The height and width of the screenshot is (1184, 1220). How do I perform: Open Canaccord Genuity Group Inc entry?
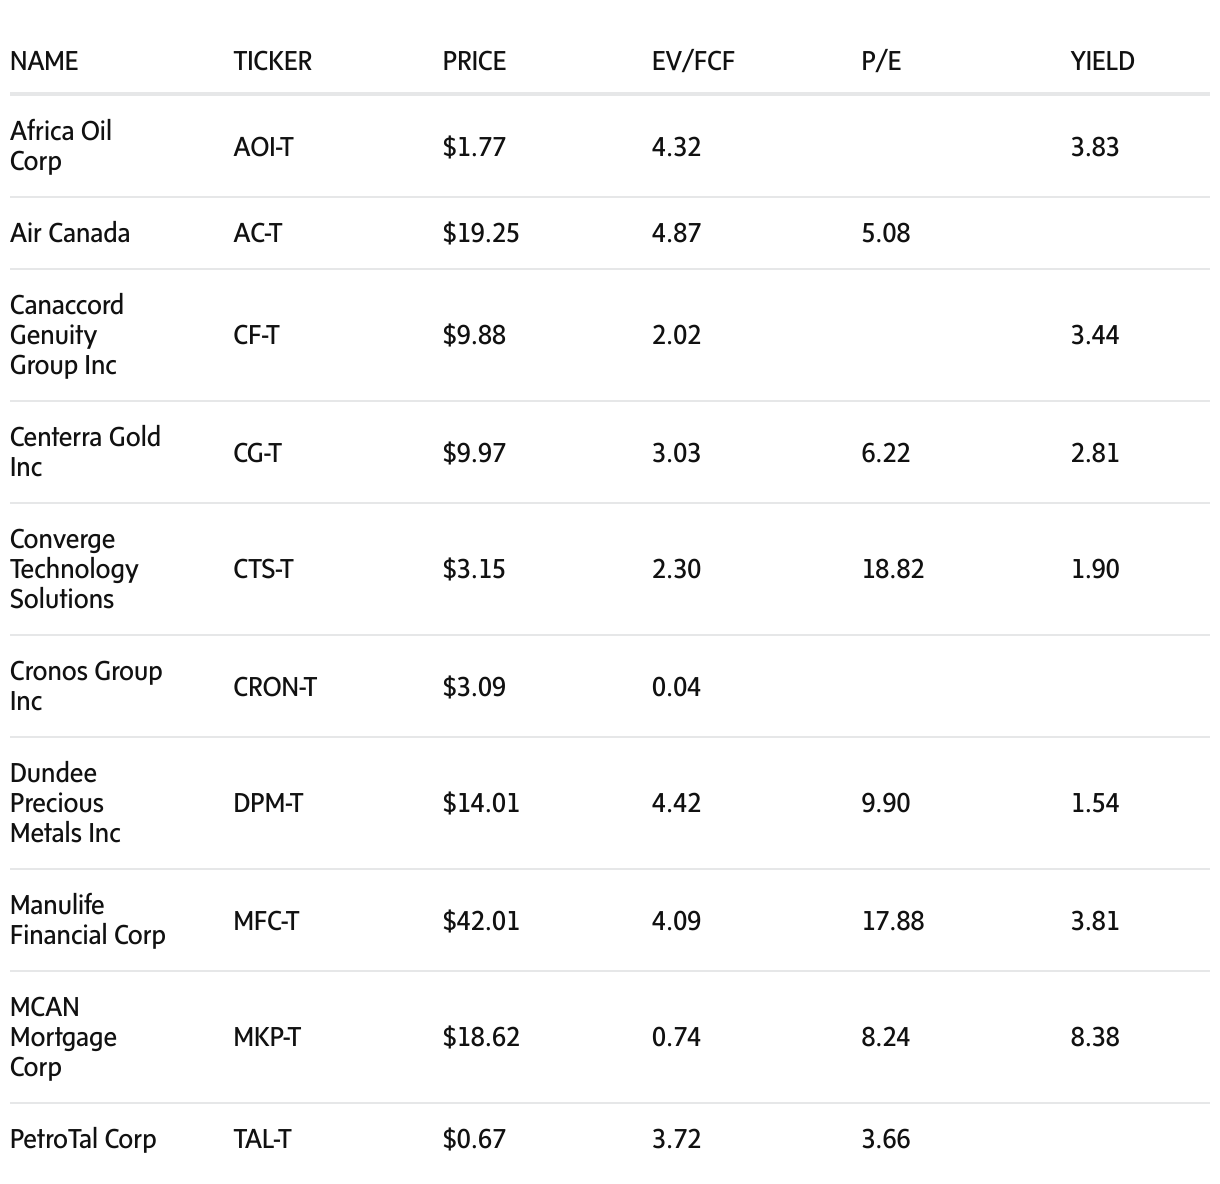(67, 335)
